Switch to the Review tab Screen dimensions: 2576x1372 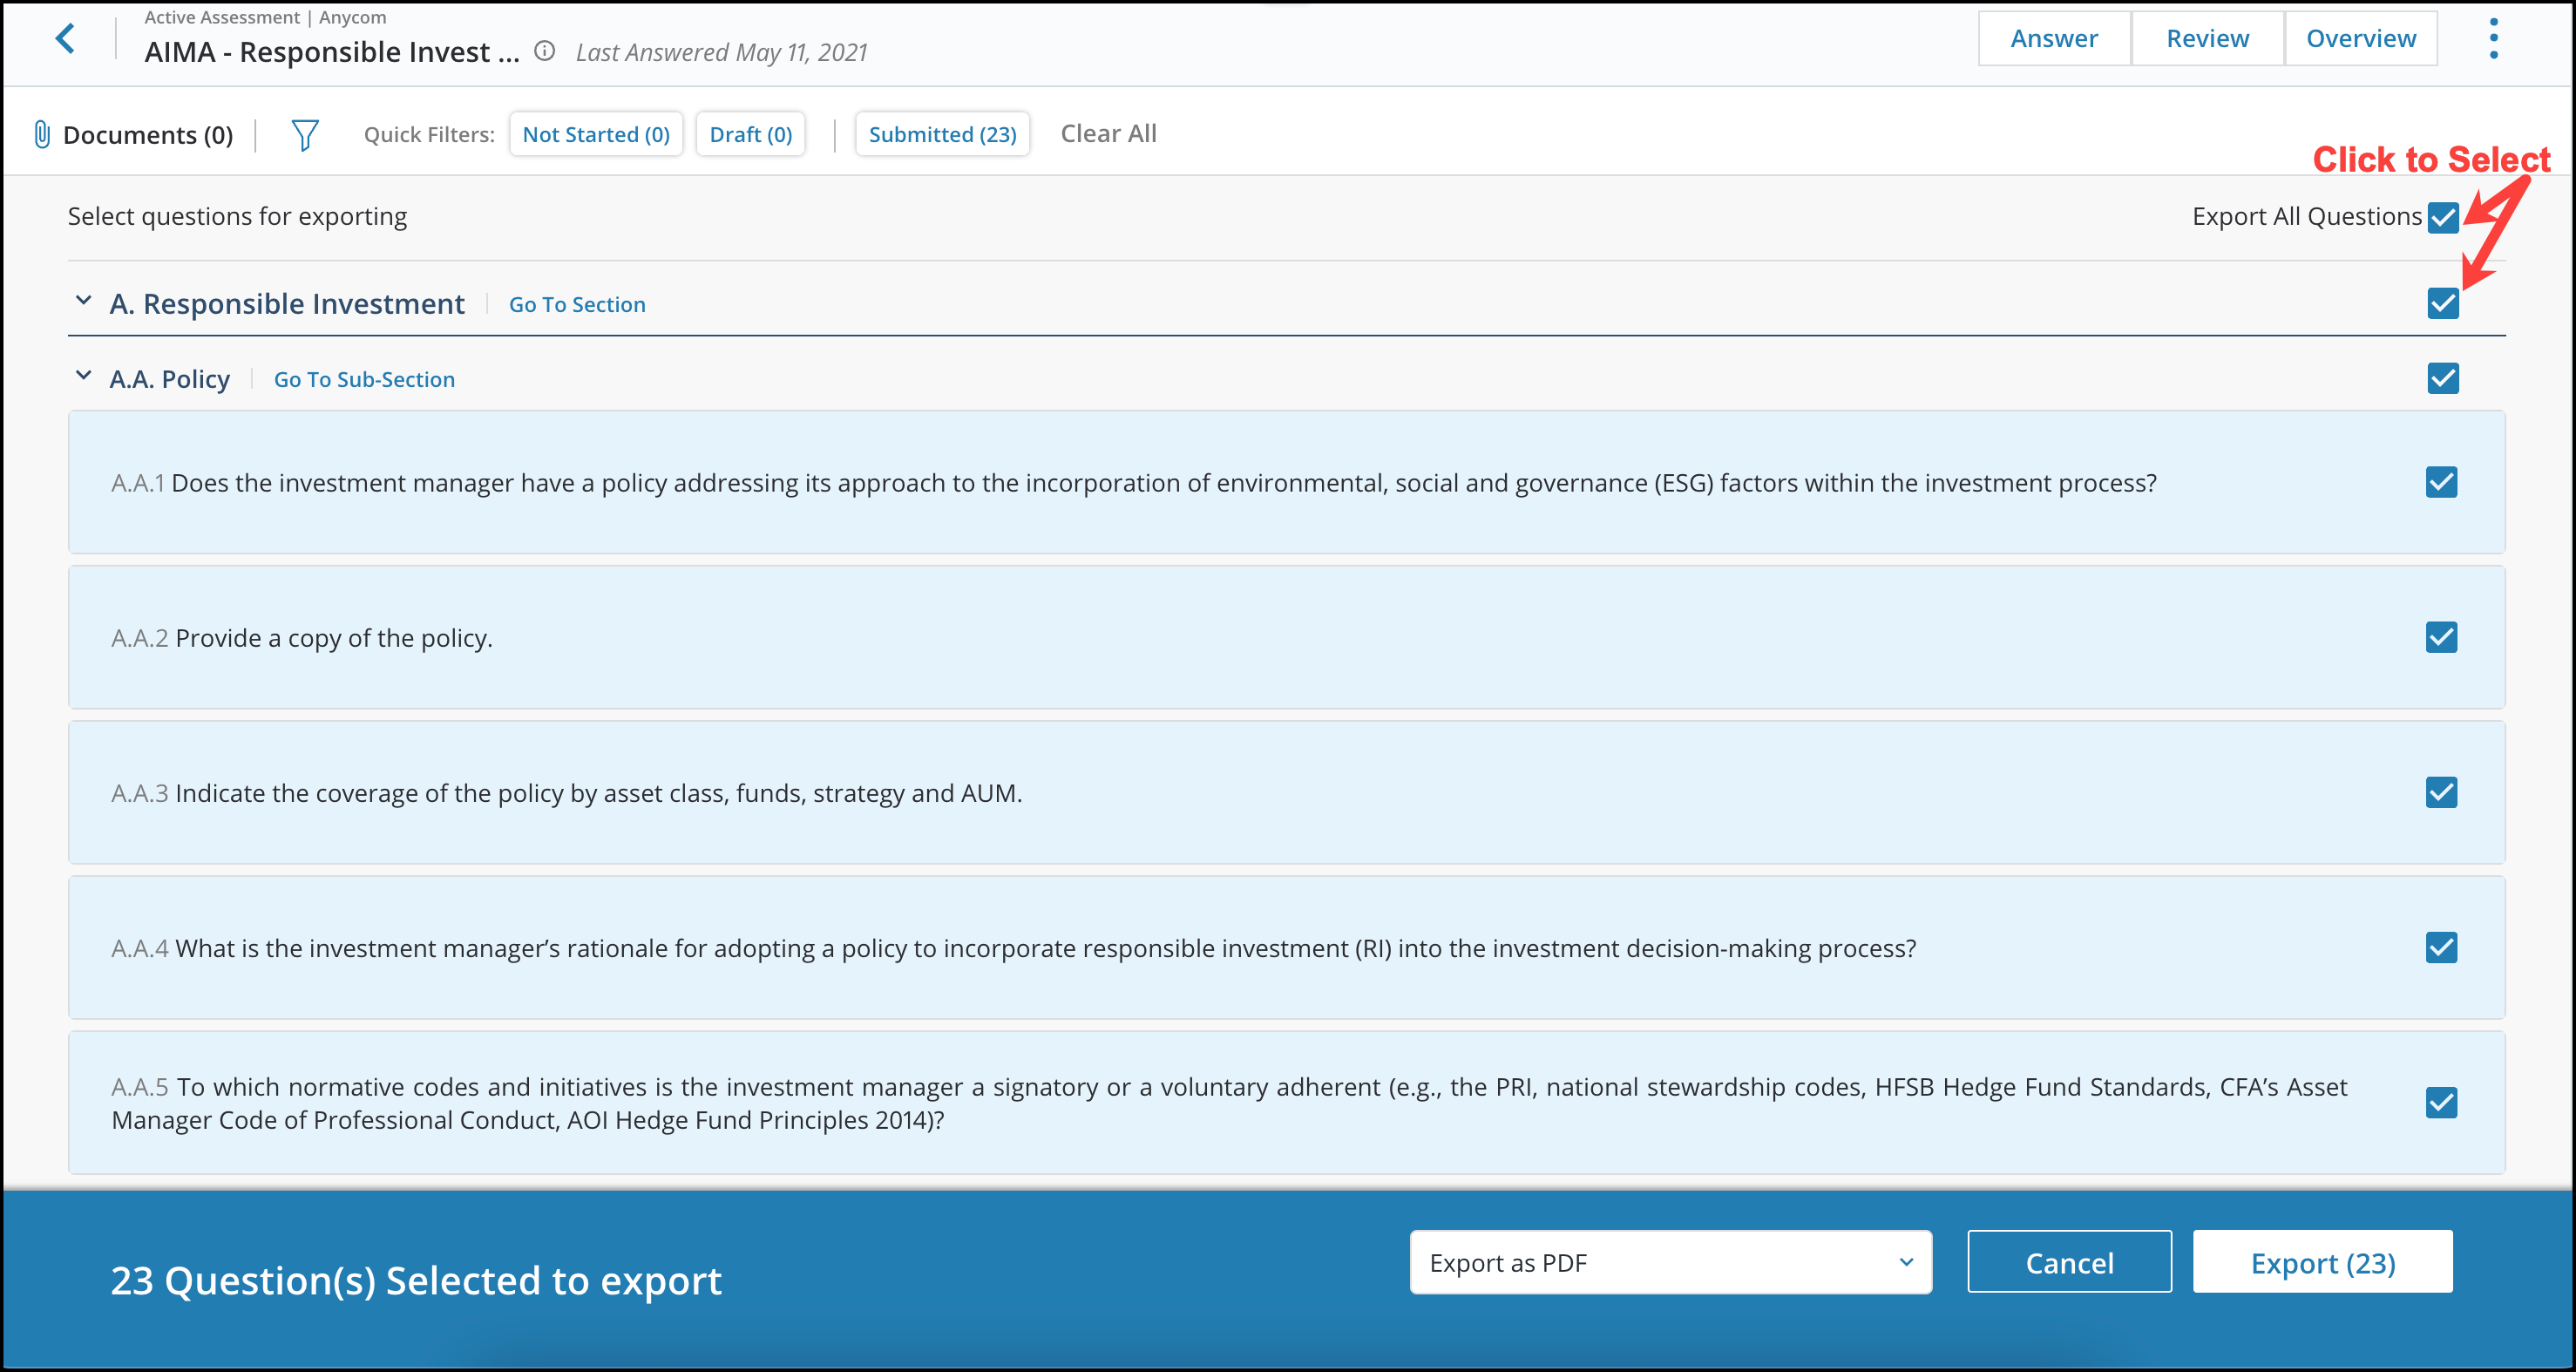click(2207, 39)
